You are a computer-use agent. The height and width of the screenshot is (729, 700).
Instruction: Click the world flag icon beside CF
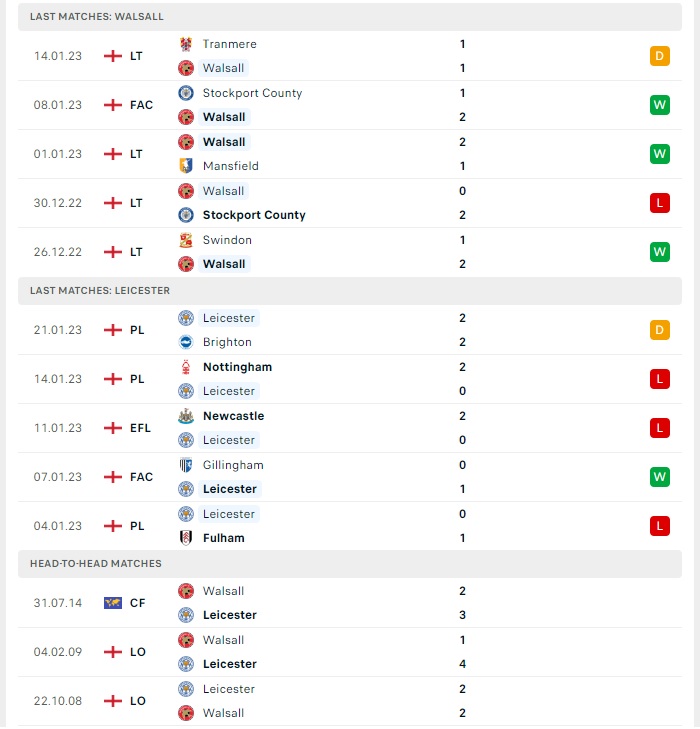click(113, 603)
